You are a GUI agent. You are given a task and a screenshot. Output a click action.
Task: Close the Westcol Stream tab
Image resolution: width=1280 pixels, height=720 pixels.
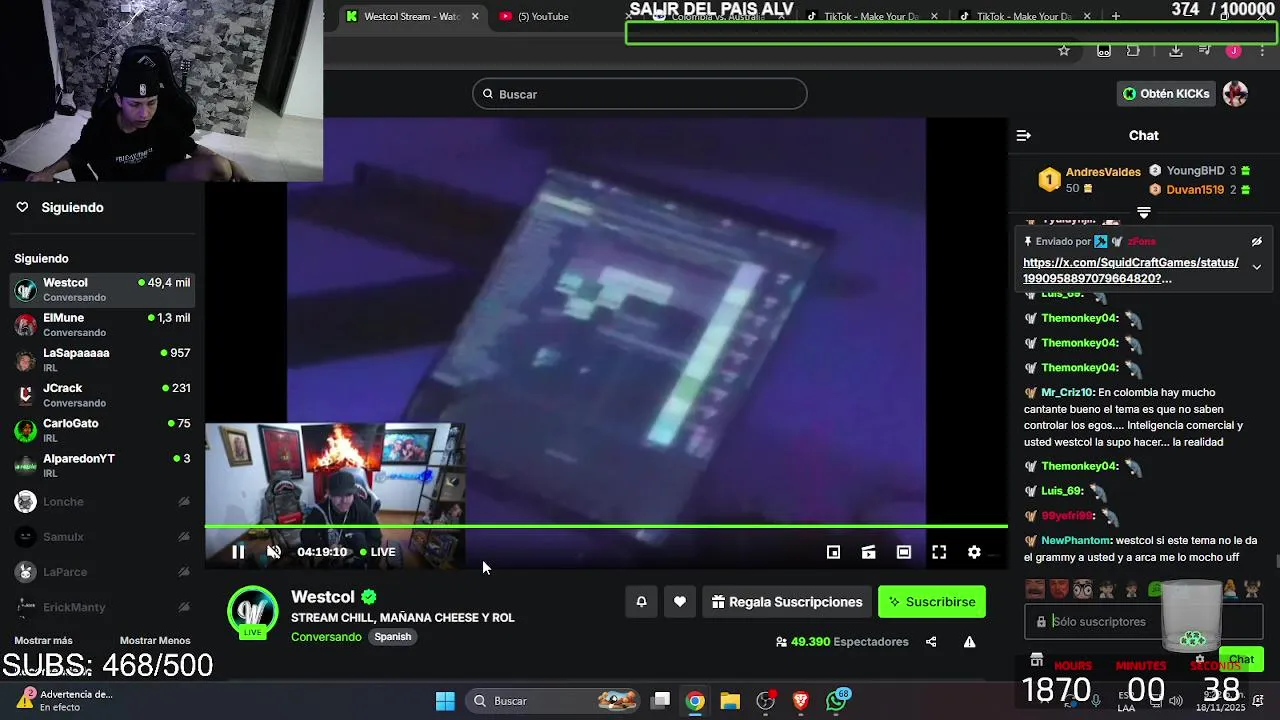tap(475, 16)
